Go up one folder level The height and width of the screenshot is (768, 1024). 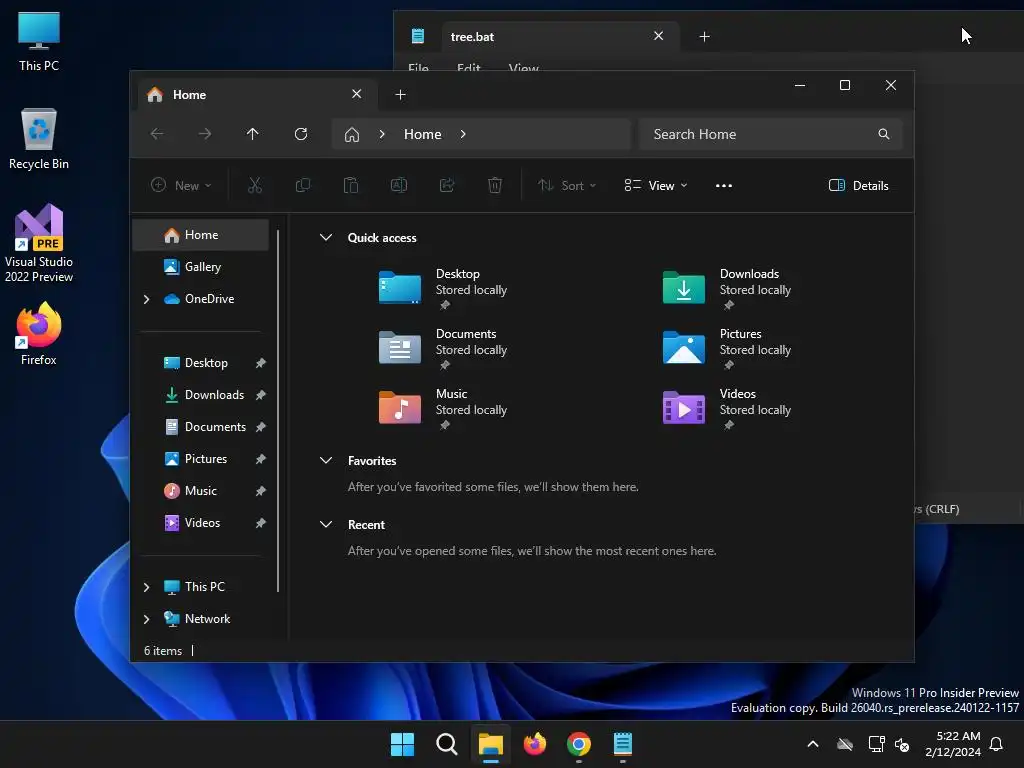coord(253,134)
